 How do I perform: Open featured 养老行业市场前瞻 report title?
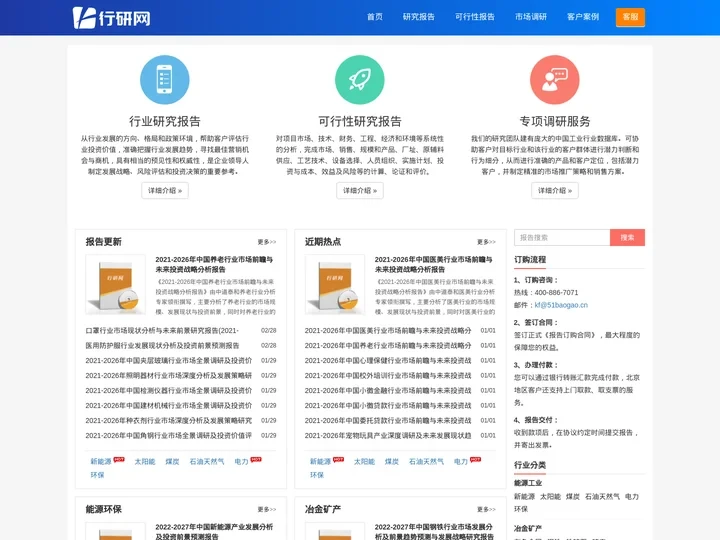(x=214, y=264)
